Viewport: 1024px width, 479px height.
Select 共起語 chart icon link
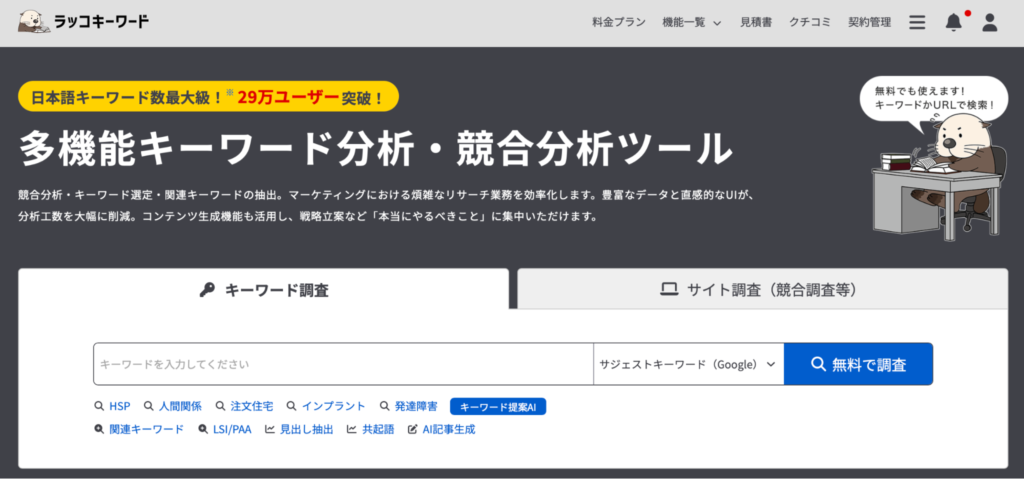[x=370, y=429]
